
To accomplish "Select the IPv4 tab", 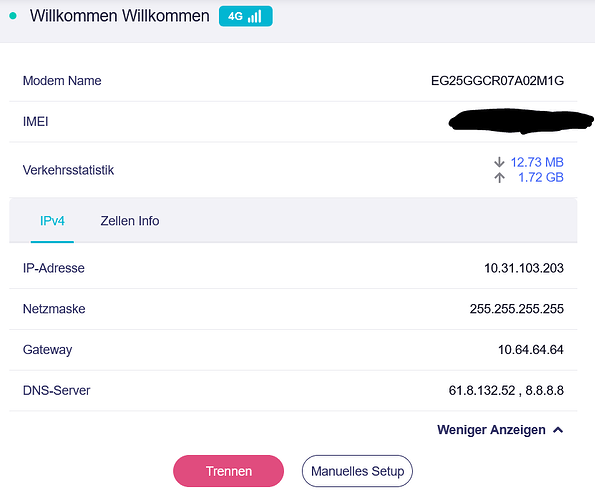I will [52, 221].
